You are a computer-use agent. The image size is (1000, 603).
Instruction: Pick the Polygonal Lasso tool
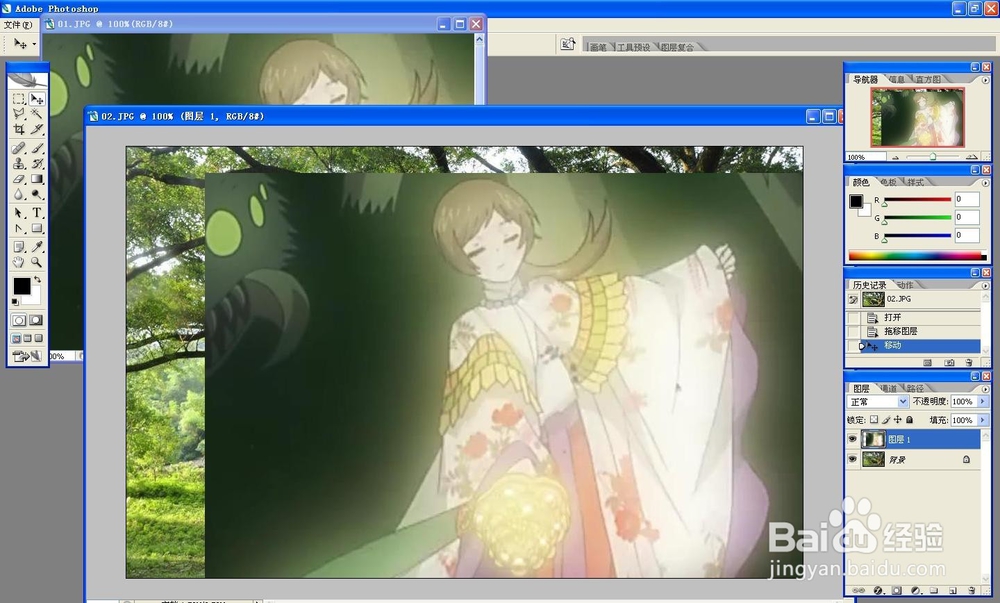(x=19, y=114)
